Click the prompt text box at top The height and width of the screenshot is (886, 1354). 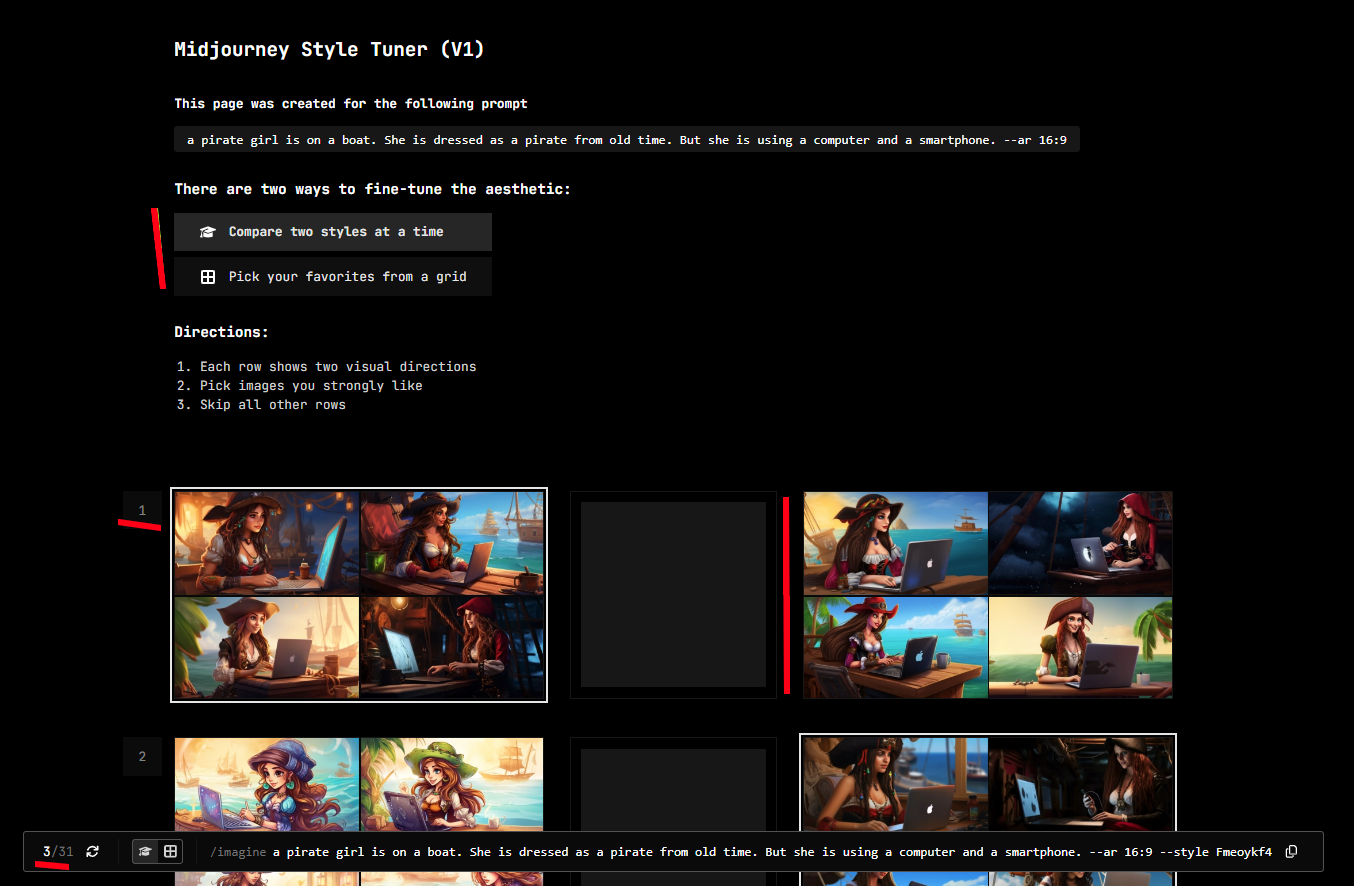[627, 140]
